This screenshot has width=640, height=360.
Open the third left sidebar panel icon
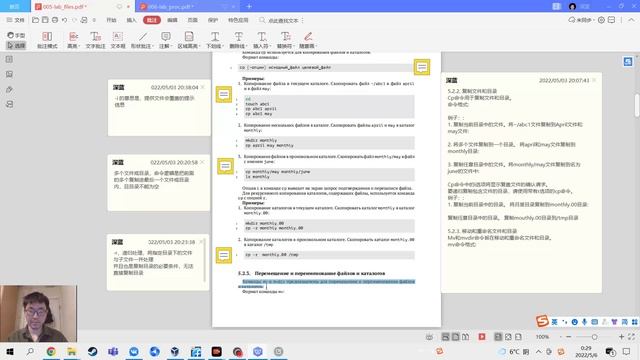click(x=9, y=89)
